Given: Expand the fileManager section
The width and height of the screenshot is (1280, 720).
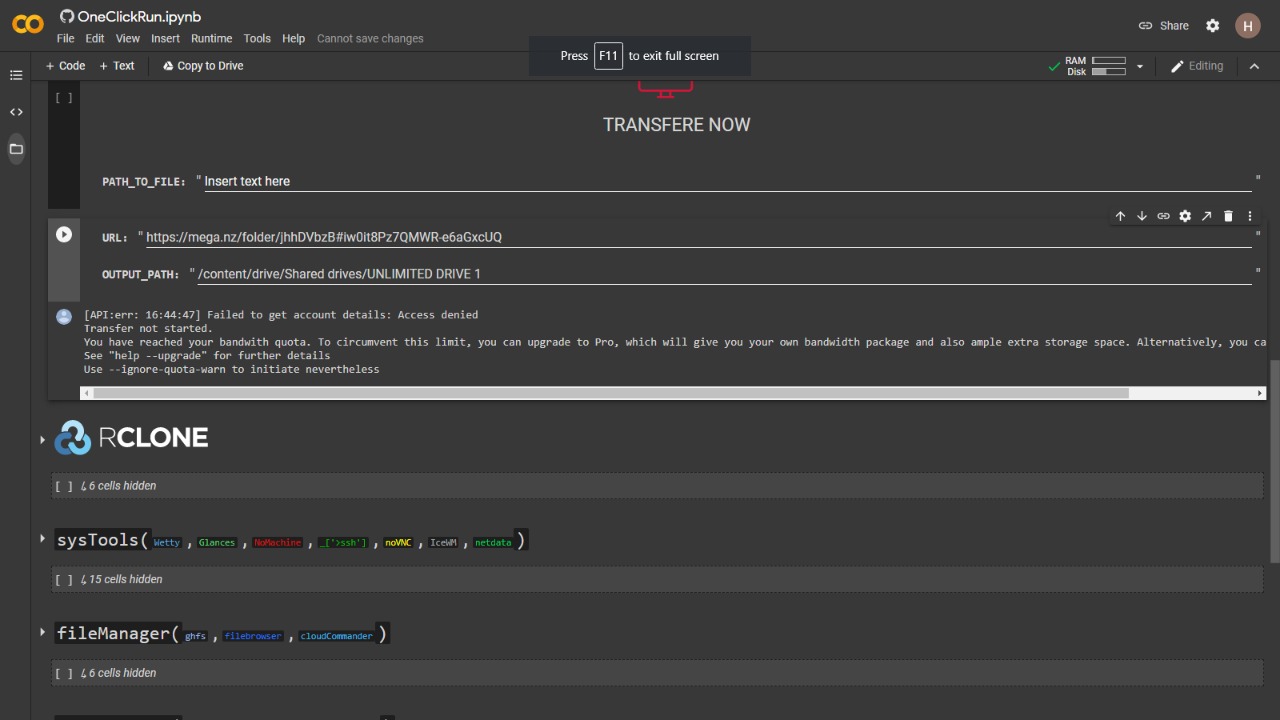Looking at the screenshot, I should (42, 632).
